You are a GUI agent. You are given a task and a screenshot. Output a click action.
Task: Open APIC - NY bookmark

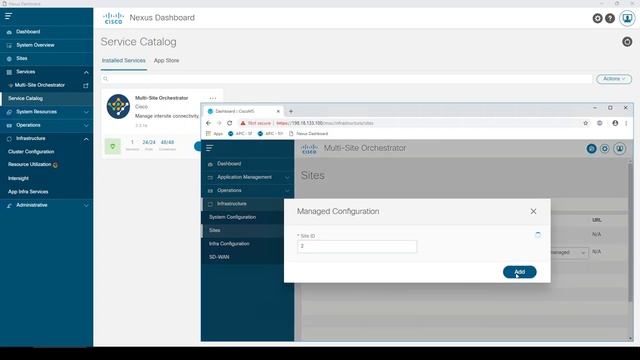pos(270,134)
